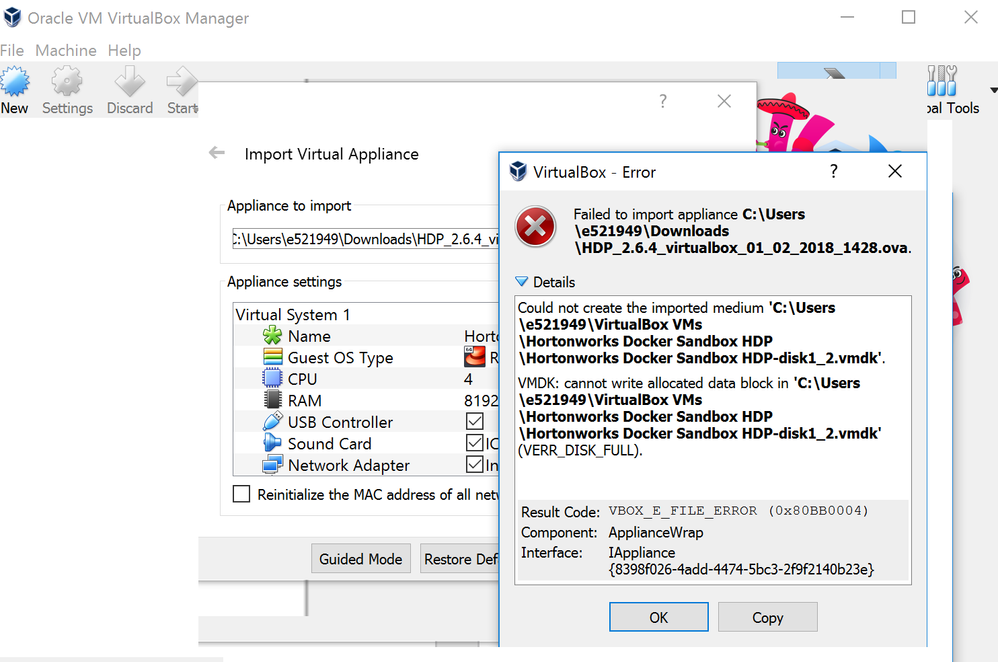Screen dimensions: 998x662
Task: Minimize the VirtualBox Manager window
Action: [847, 17]
